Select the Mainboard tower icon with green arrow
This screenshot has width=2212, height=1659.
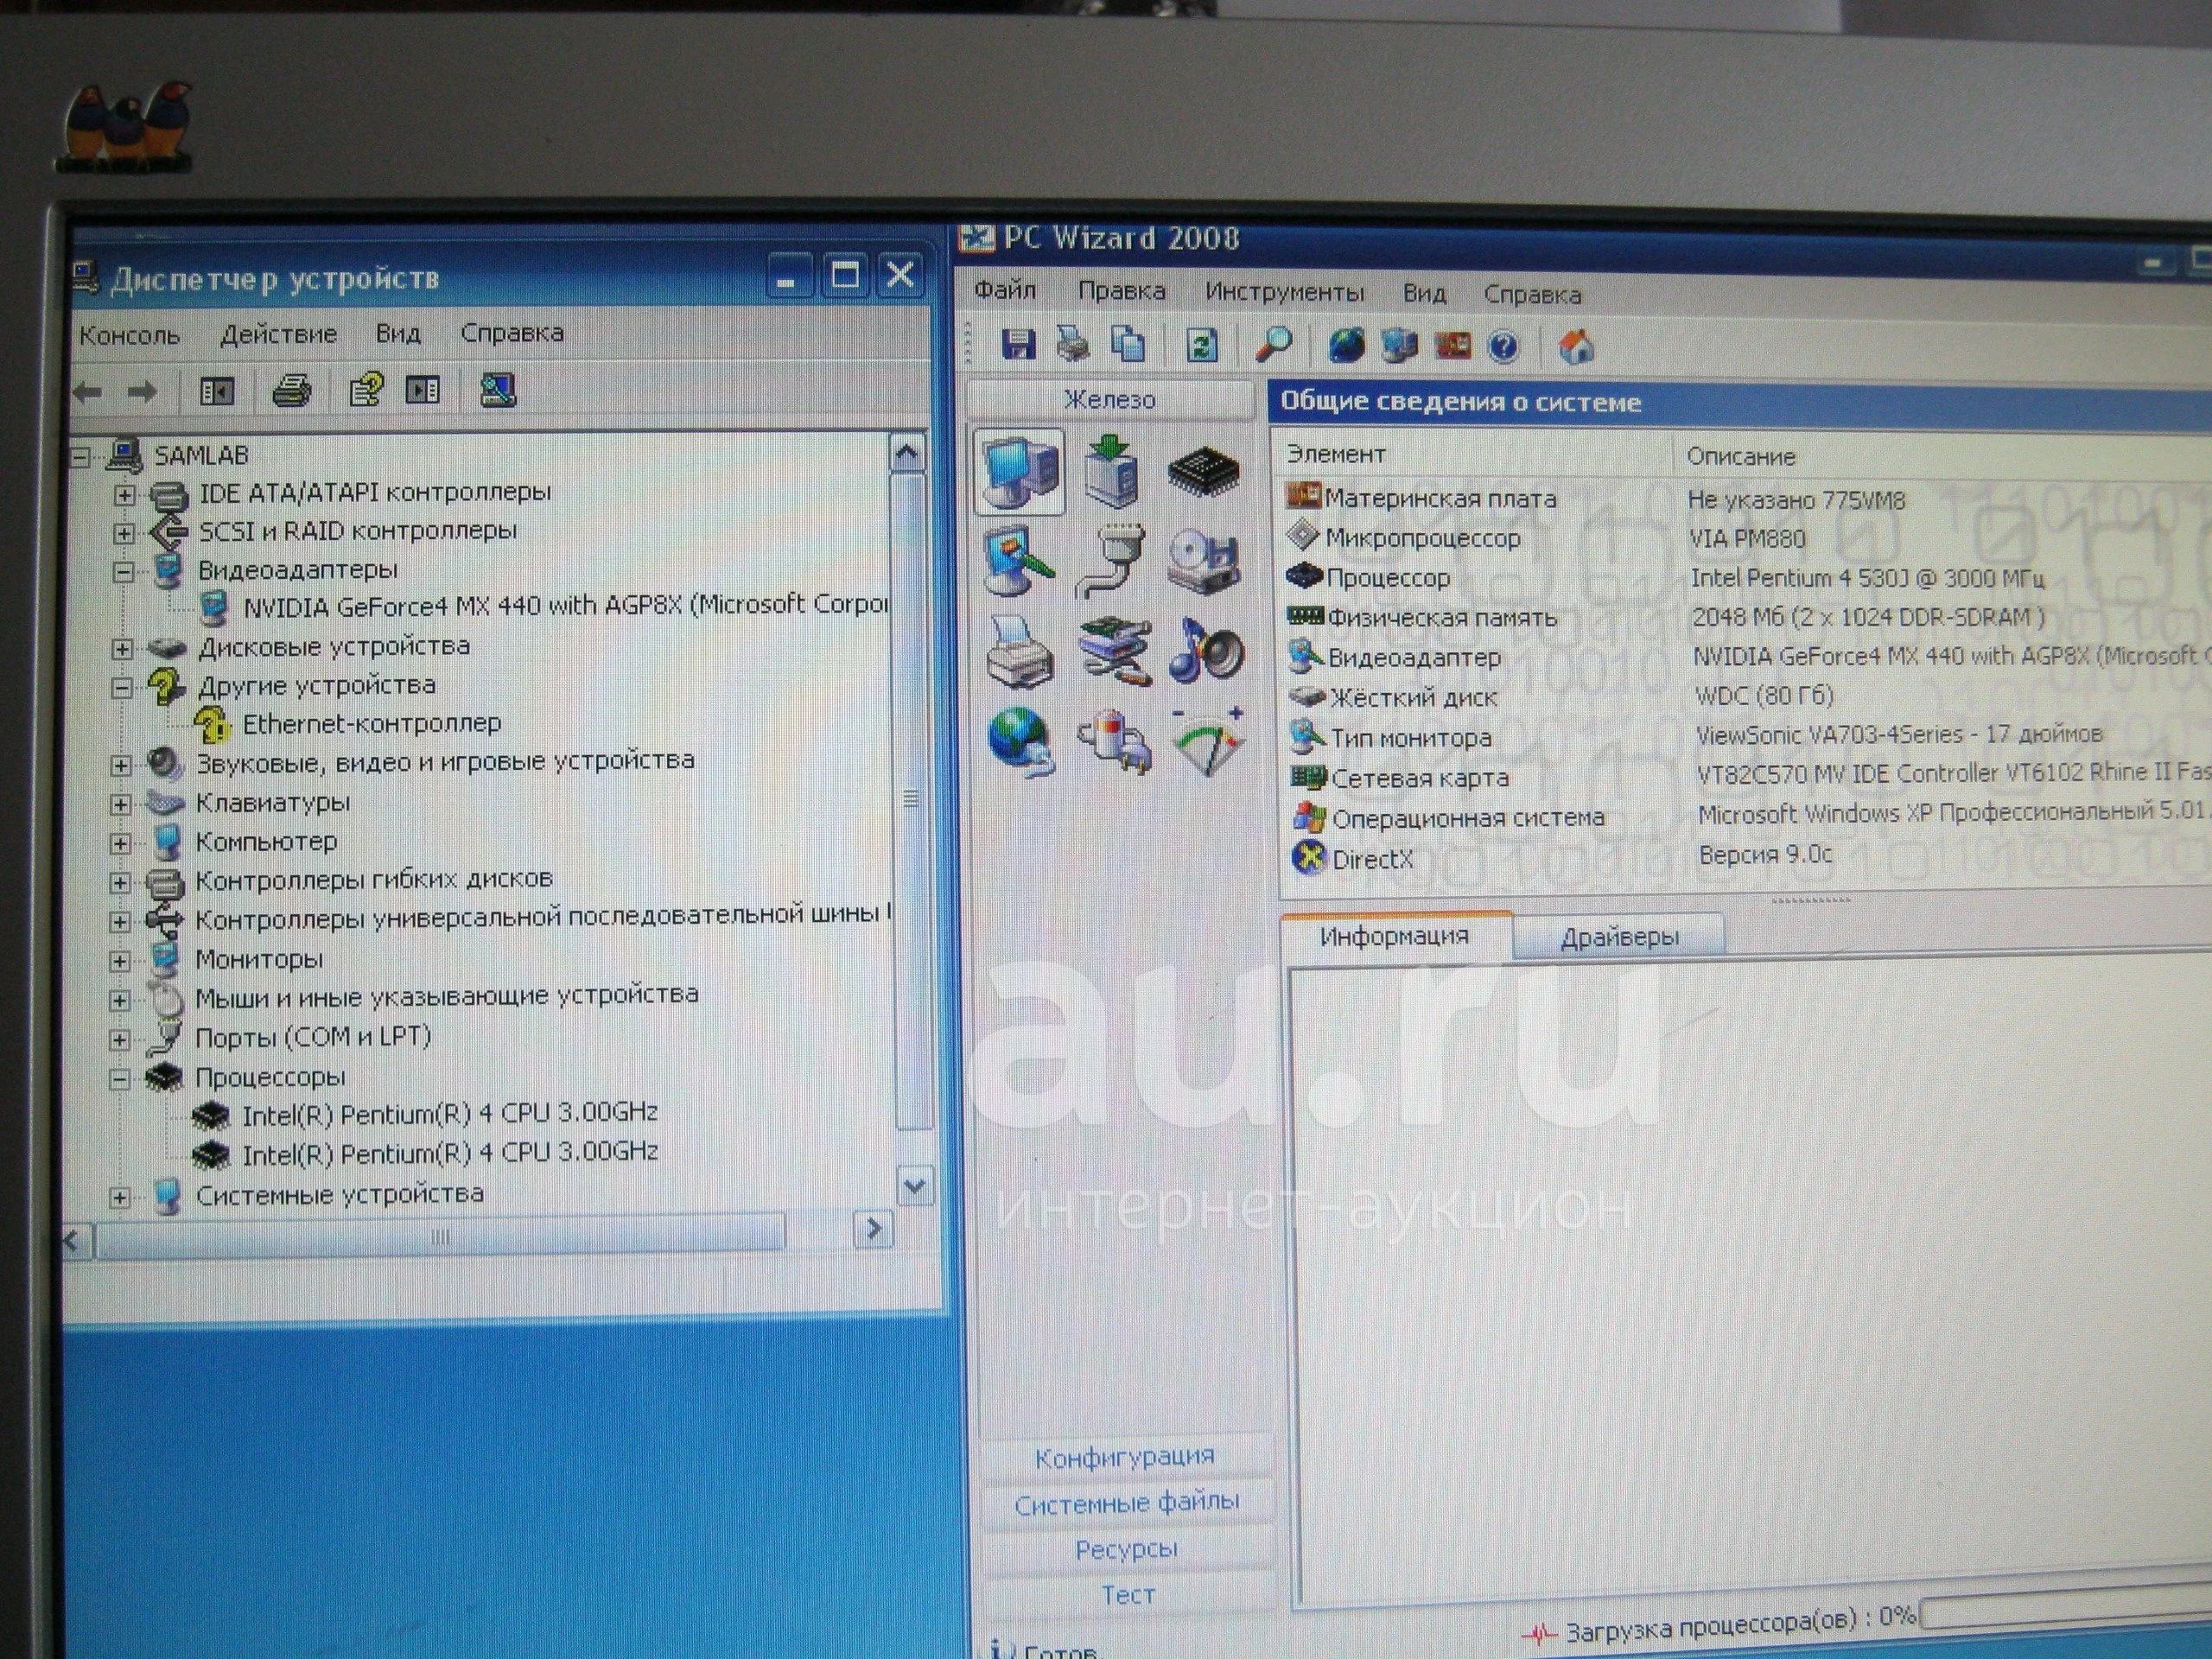[1113, 471]
